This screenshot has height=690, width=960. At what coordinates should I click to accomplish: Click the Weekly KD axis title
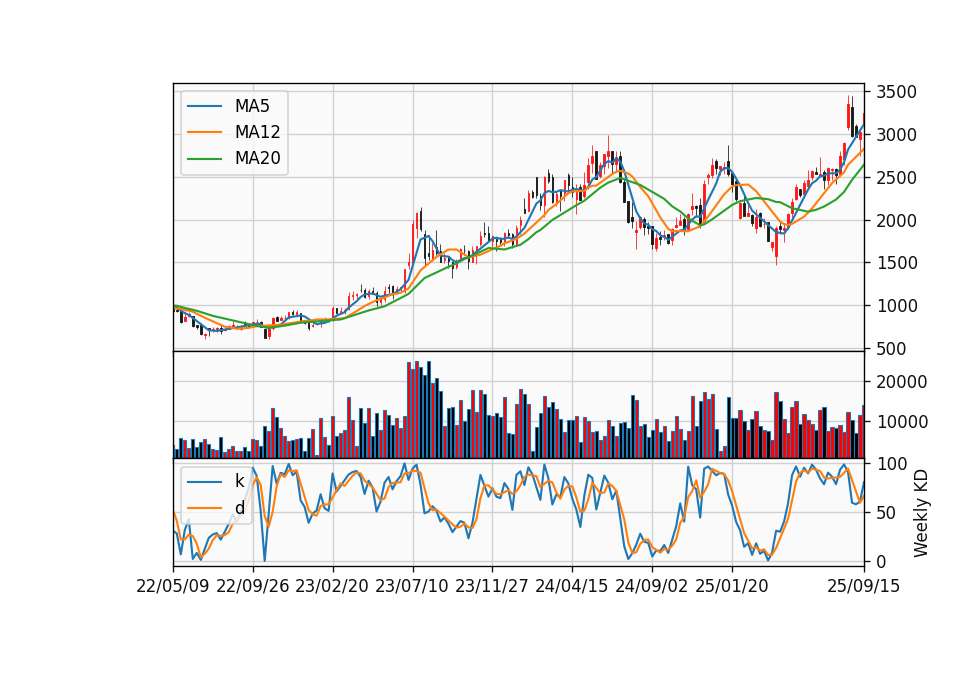tap(921, 514)
